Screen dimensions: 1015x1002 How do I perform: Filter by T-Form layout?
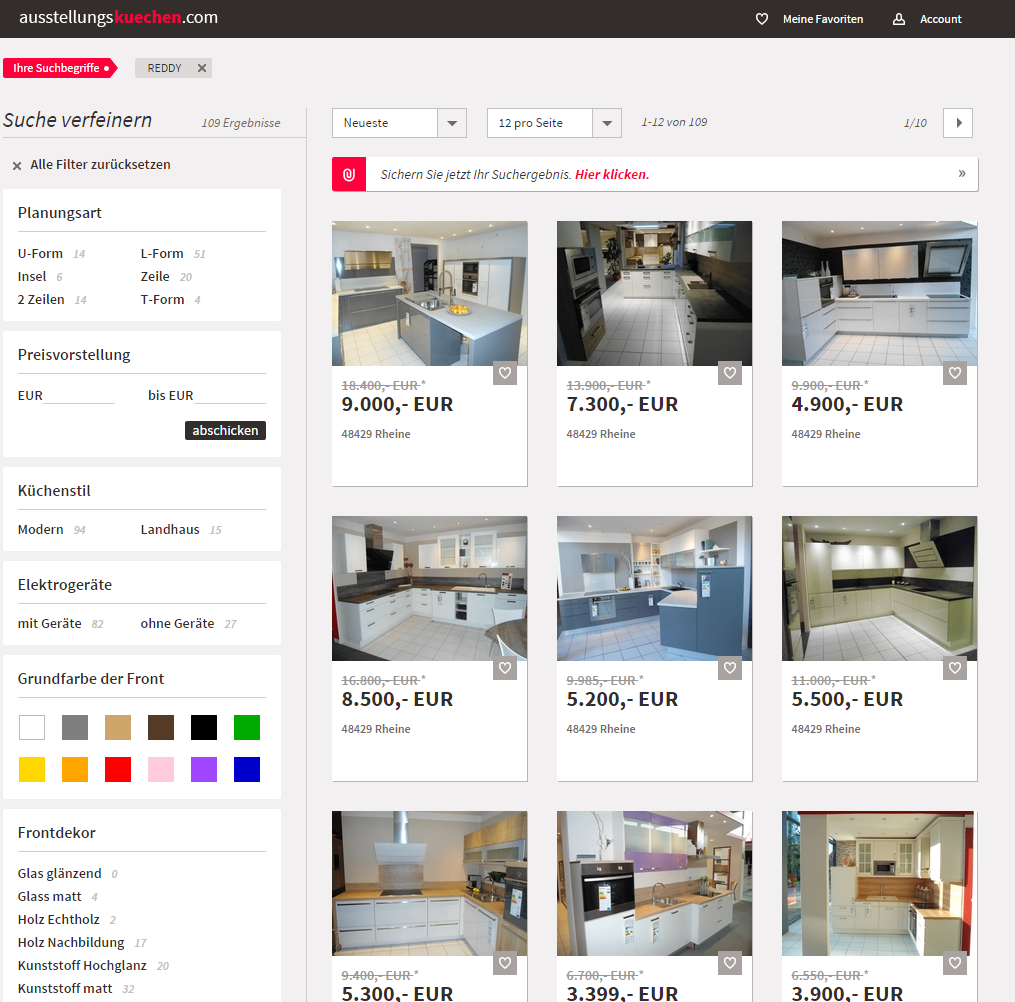pyautogui.click(x=162, y=300)
